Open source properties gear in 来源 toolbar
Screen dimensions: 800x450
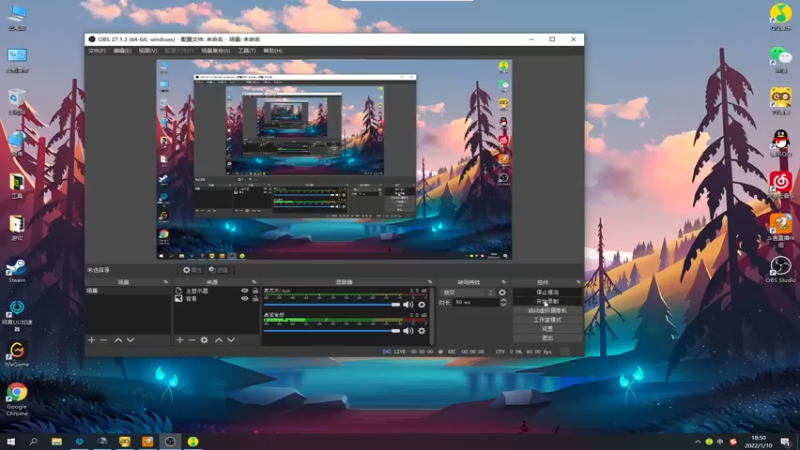point(204,340)
